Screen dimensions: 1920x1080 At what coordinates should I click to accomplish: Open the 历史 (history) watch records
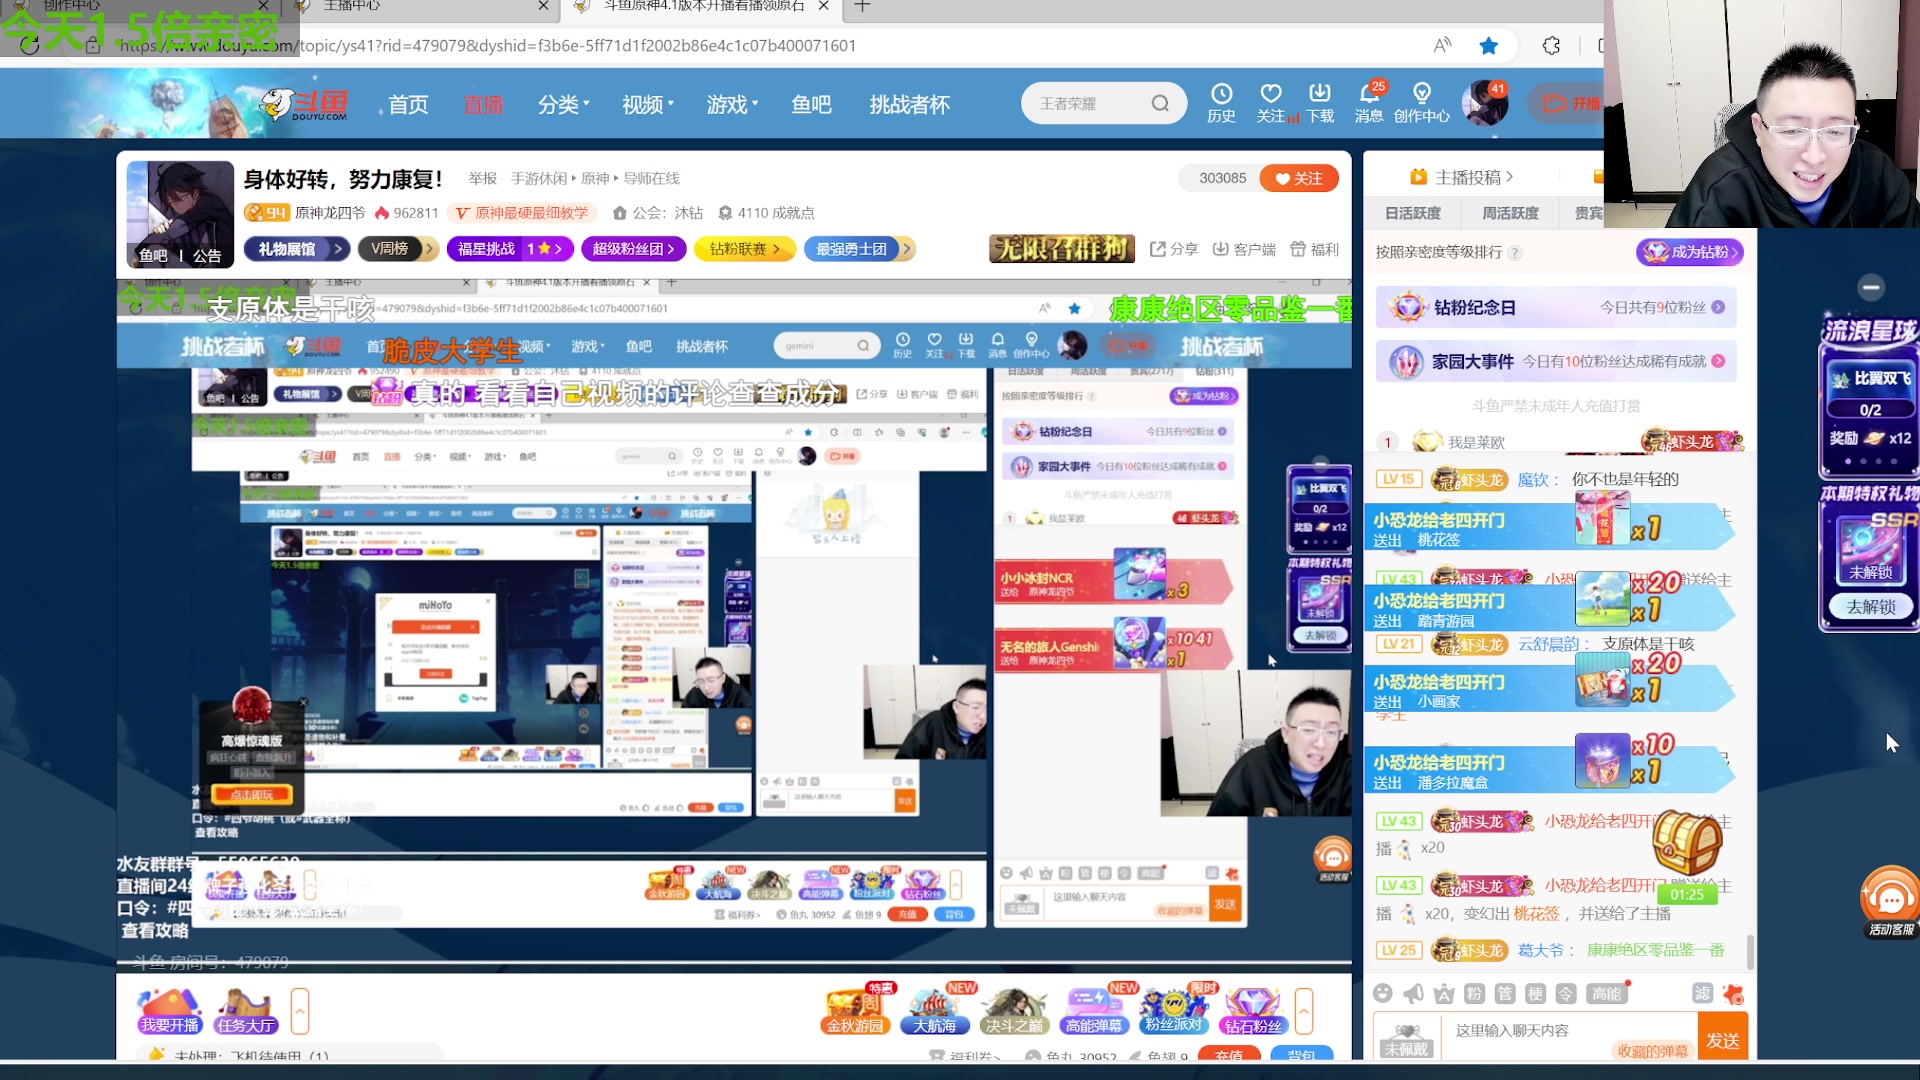click(x=1222, y=102)
